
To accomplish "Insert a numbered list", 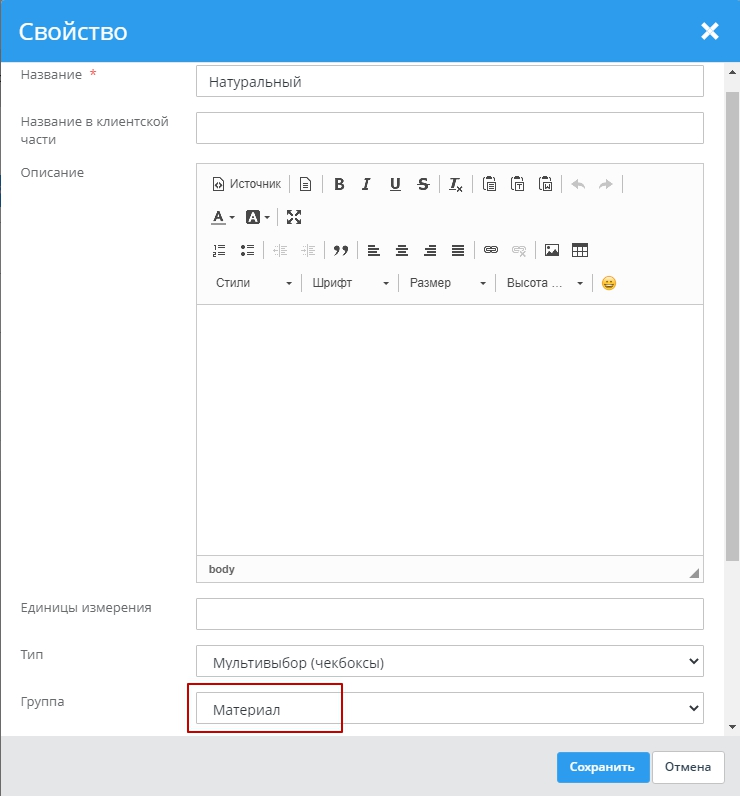I will (x=219, y=250).
